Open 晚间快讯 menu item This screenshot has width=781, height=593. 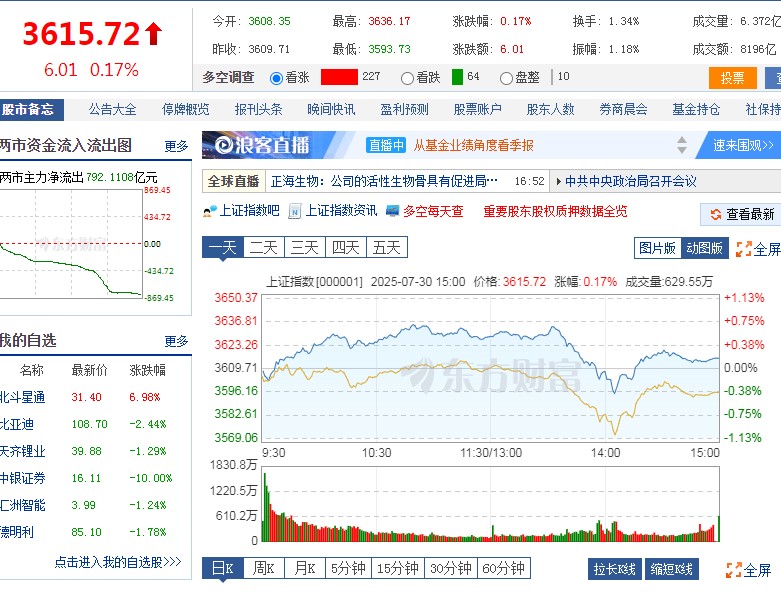click(331, 110)
